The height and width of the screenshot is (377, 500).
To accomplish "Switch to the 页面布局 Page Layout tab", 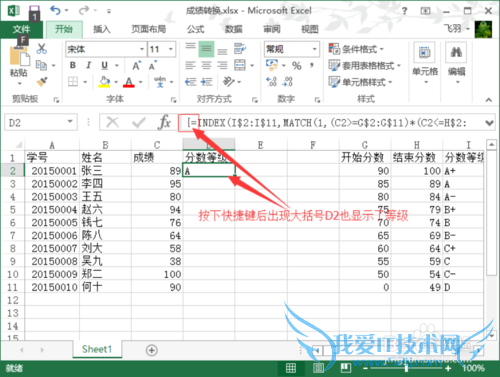I will pyautogui.click(x=149, y=29).
